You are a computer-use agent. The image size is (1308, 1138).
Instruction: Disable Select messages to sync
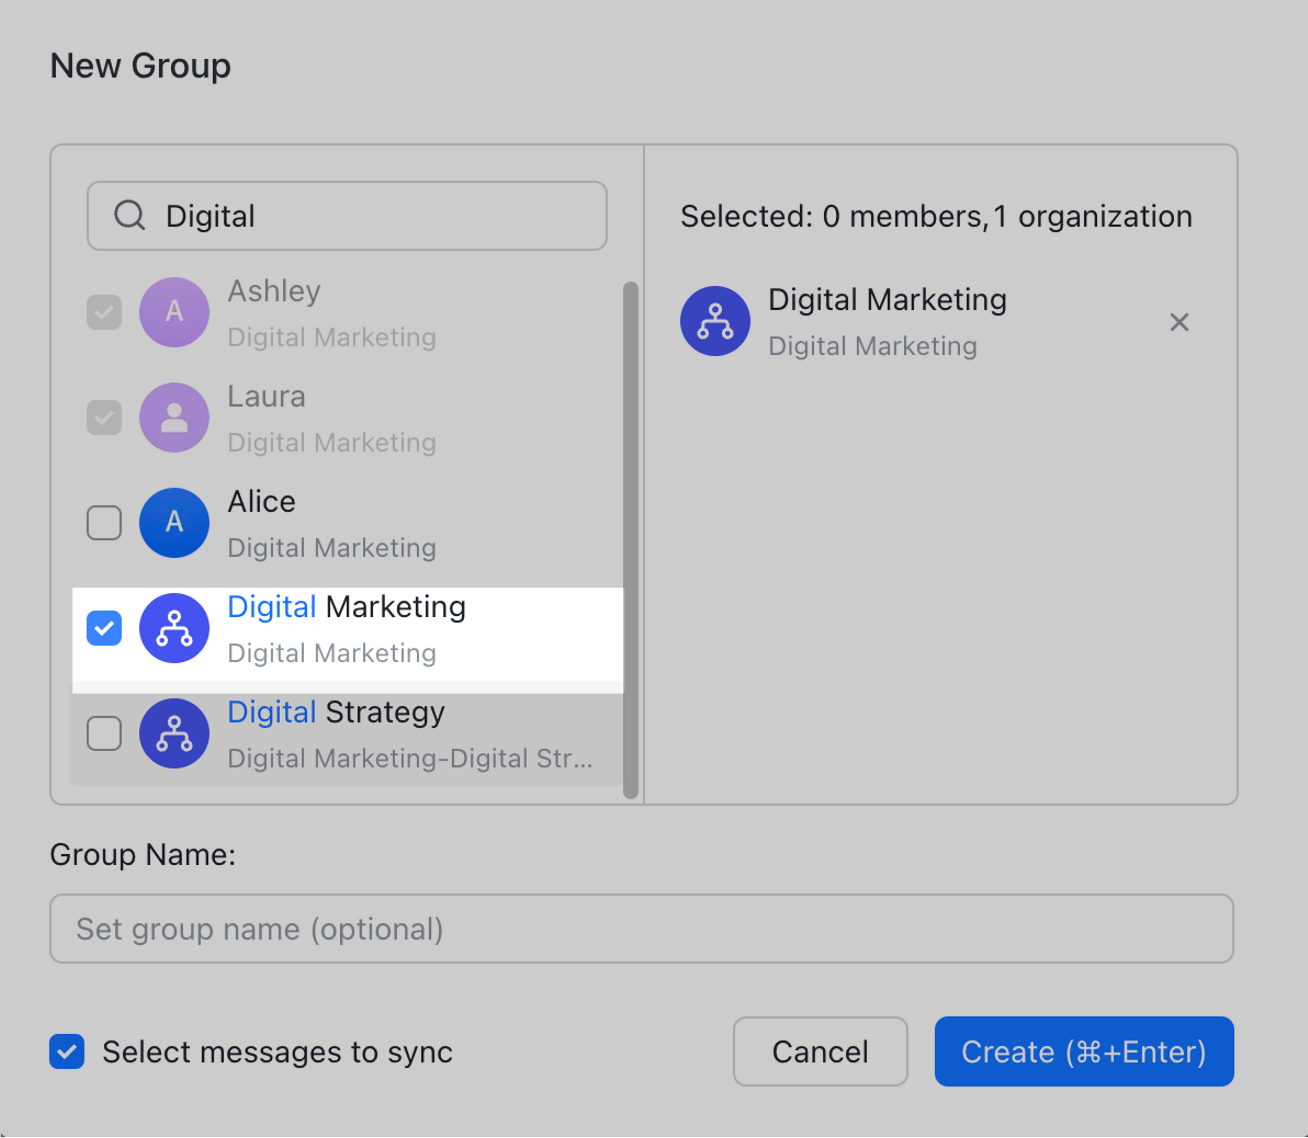point(66,1051)
